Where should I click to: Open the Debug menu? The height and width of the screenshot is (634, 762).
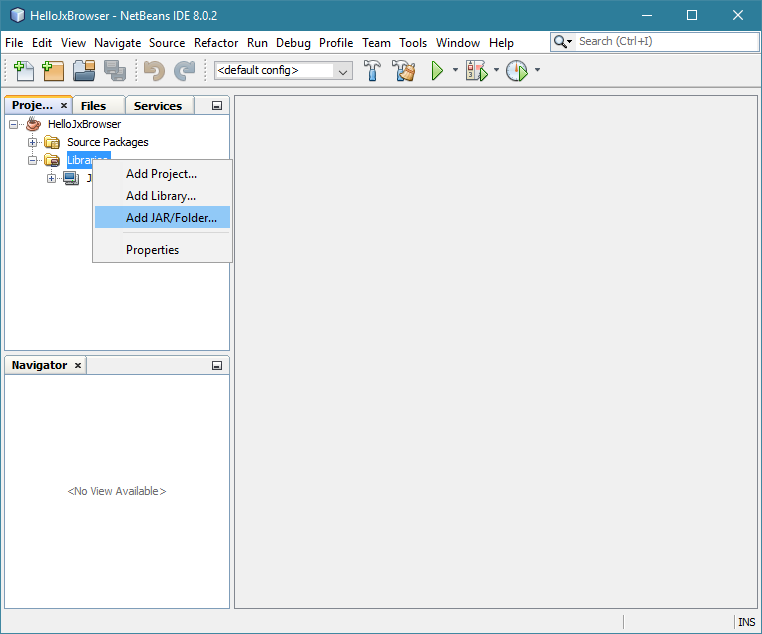[x=294, y=43]
